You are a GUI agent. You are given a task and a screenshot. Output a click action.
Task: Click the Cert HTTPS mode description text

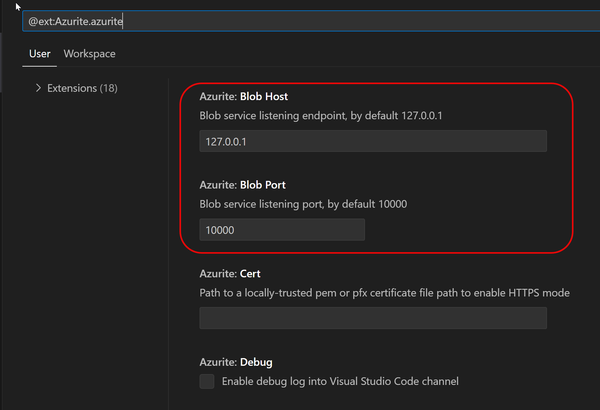tap(385, 292)
